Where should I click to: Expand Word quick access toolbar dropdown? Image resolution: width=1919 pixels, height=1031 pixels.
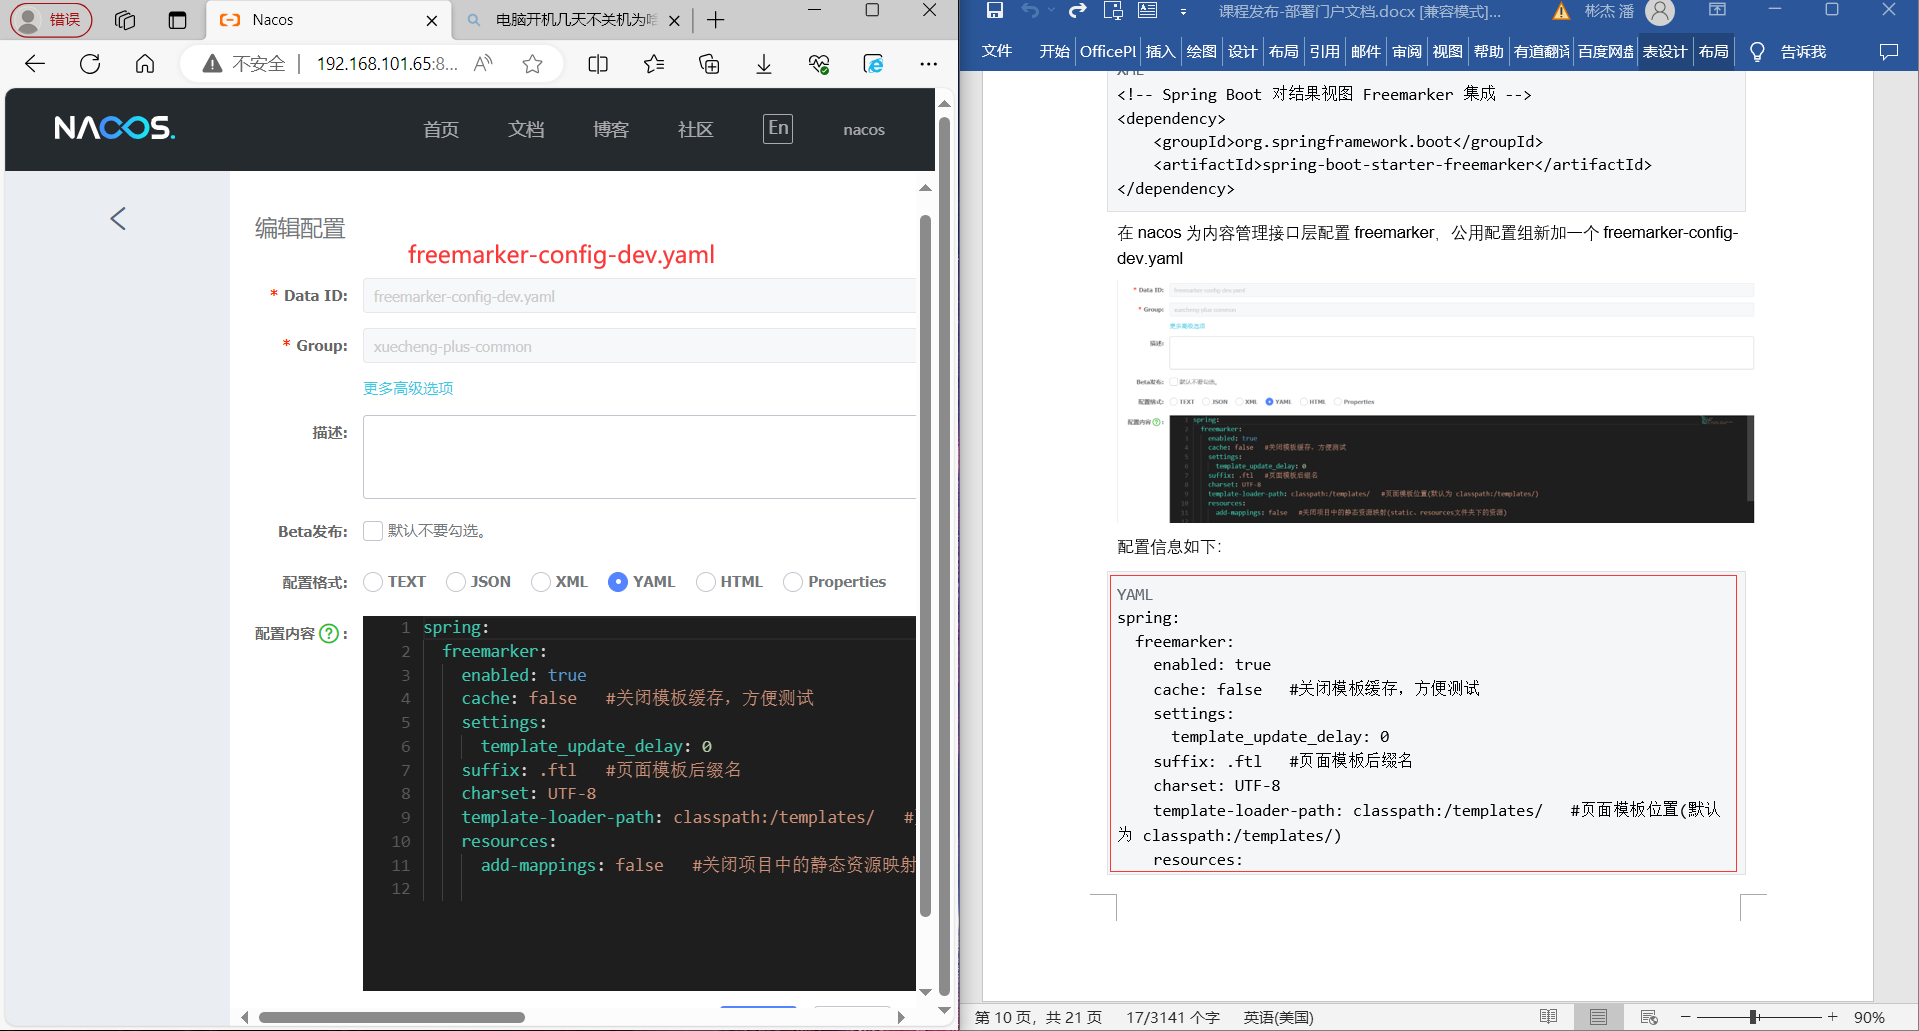pos(1183,11)
